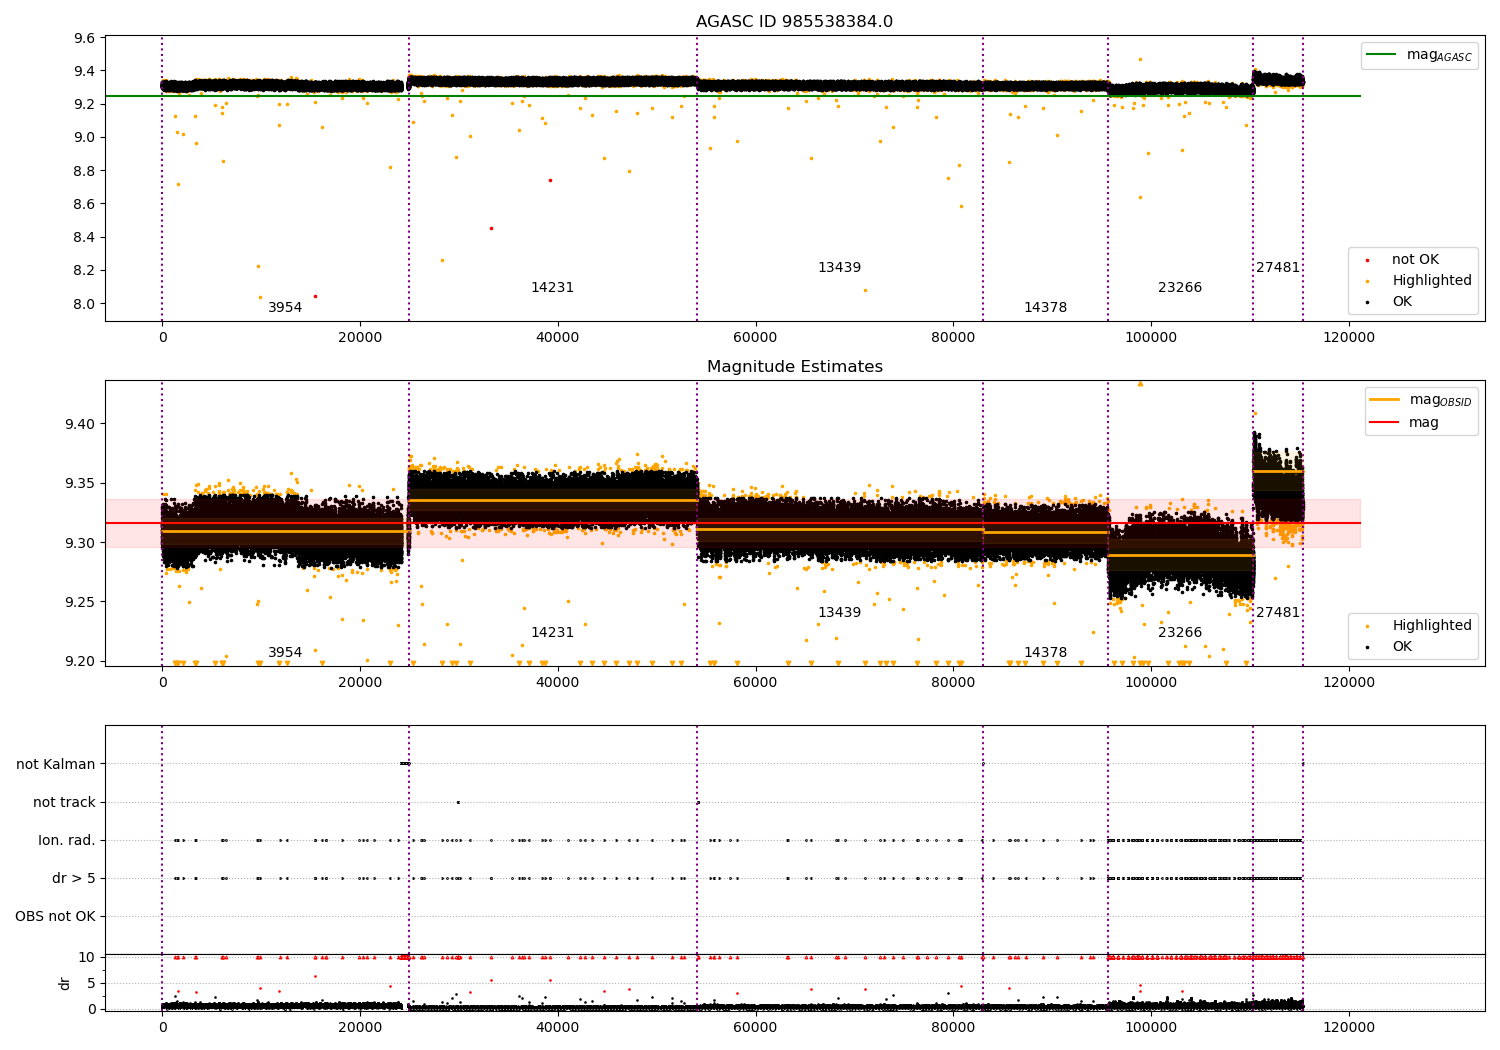Click the 10 tick on the dr axis
1500x1050 pixels.
[x=87, y=957]
